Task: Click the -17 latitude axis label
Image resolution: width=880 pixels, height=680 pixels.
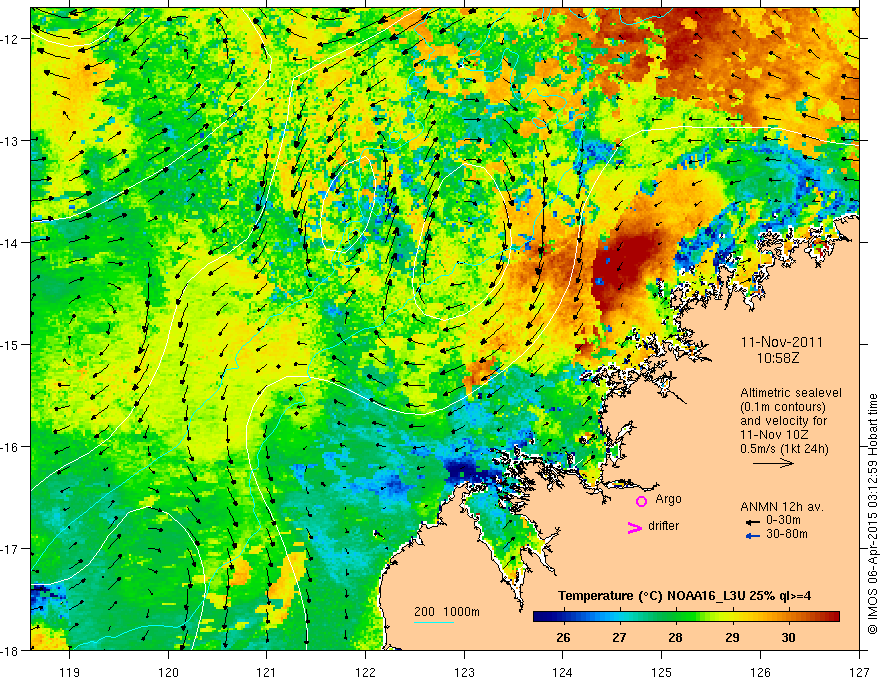Action: tap(10, 549)
